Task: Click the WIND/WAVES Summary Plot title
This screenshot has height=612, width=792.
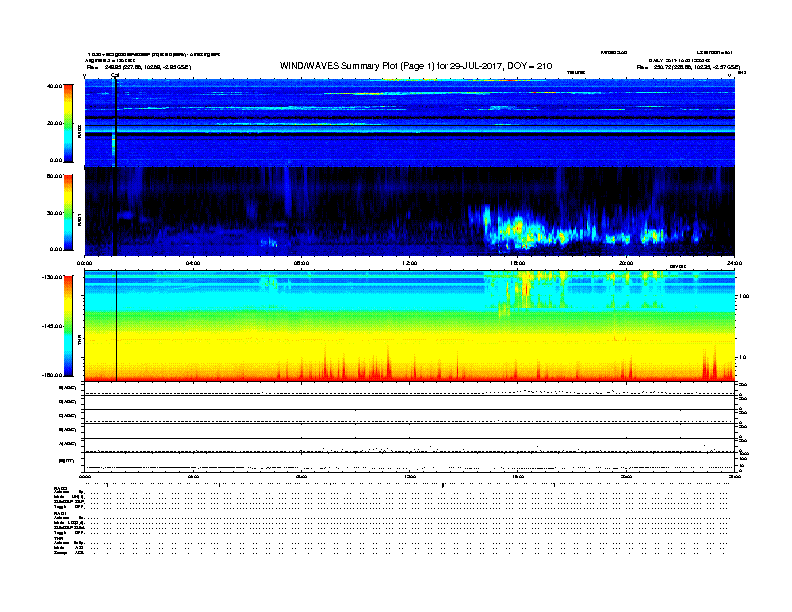Action: (416, 66)
